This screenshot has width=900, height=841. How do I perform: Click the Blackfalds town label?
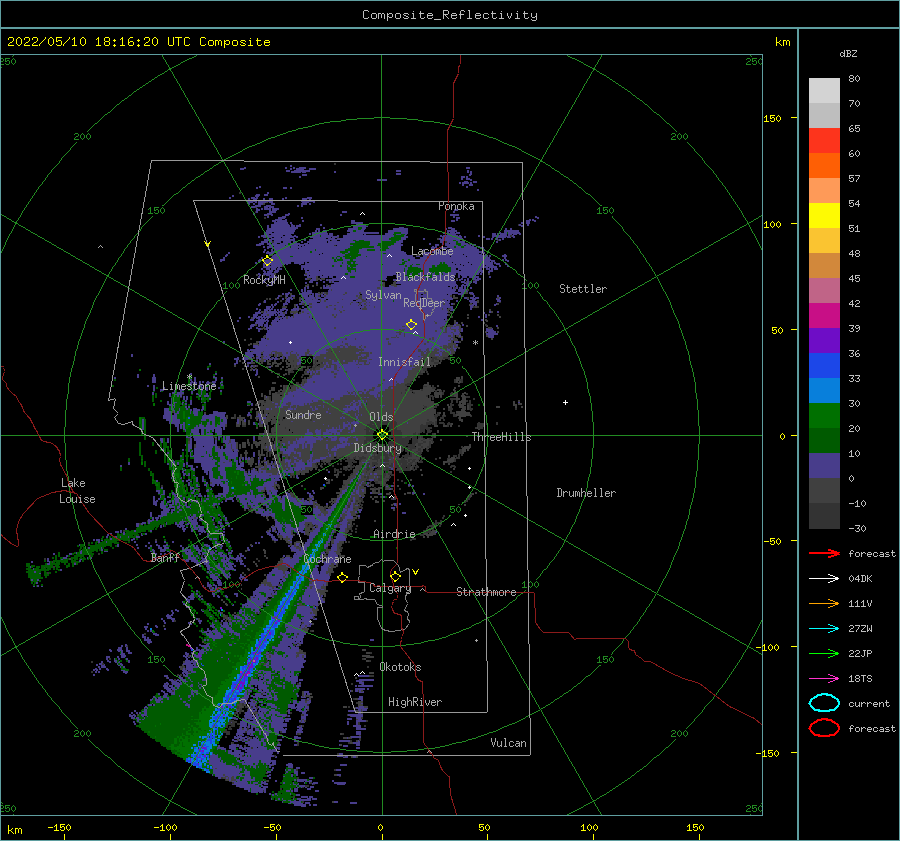[425, 277]
